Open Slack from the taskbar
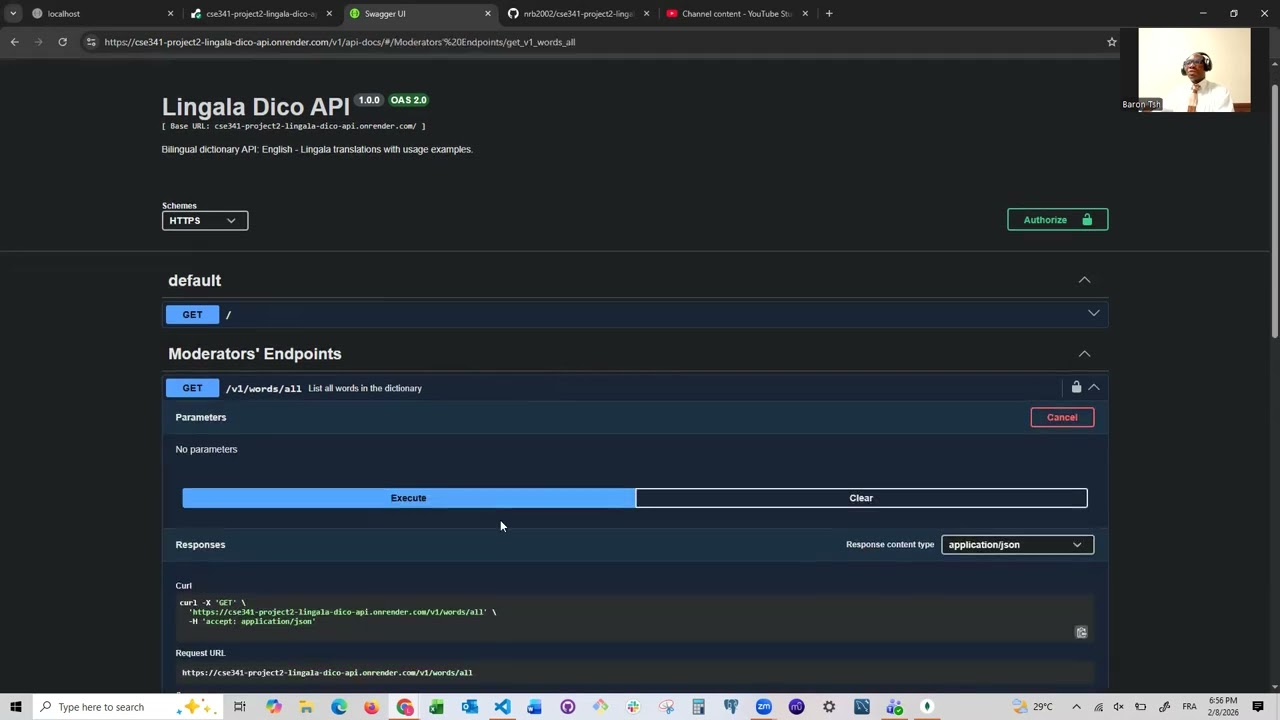Viewport: 1280px width, 720px height. [633, 707]
